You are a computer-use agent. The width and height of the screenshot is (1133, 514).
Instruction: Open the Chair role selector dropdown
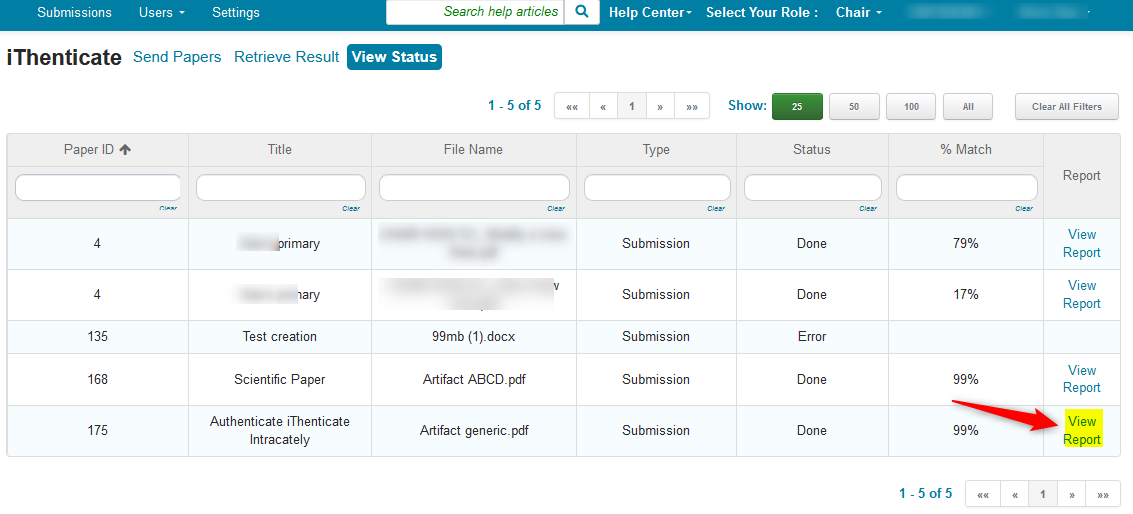point(858,13)
